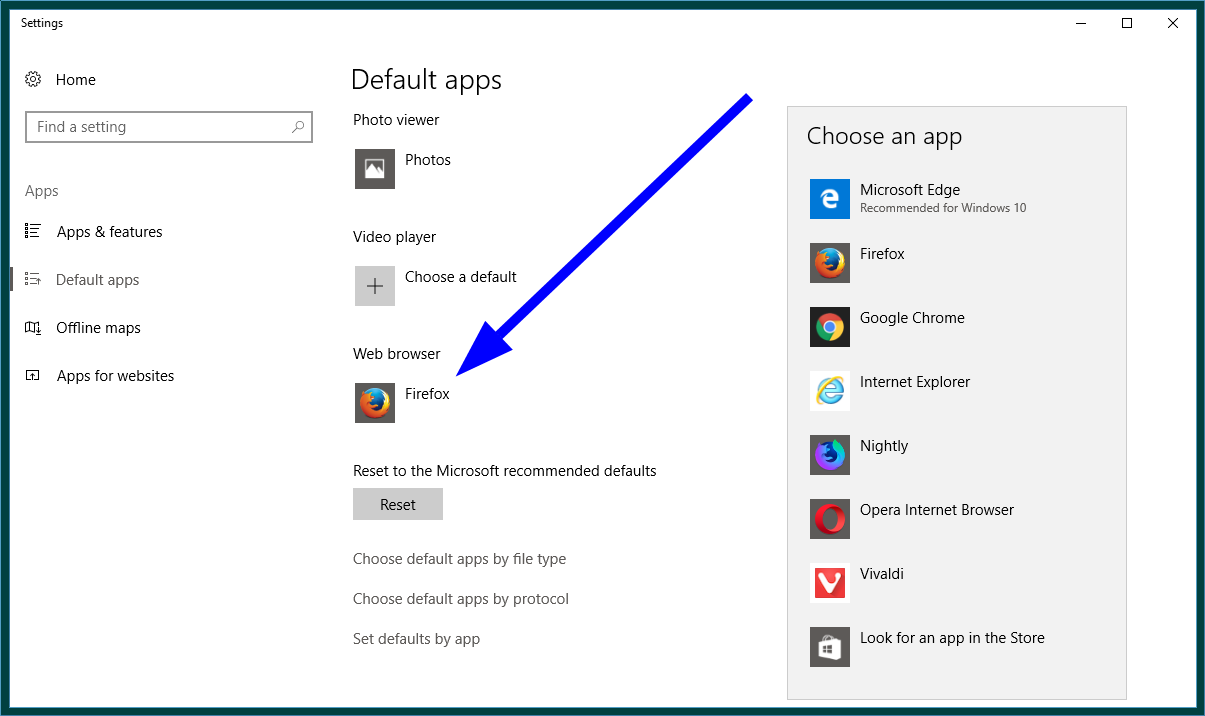
Task: Select the Google Chrome icon
Action: click(830, 327)
